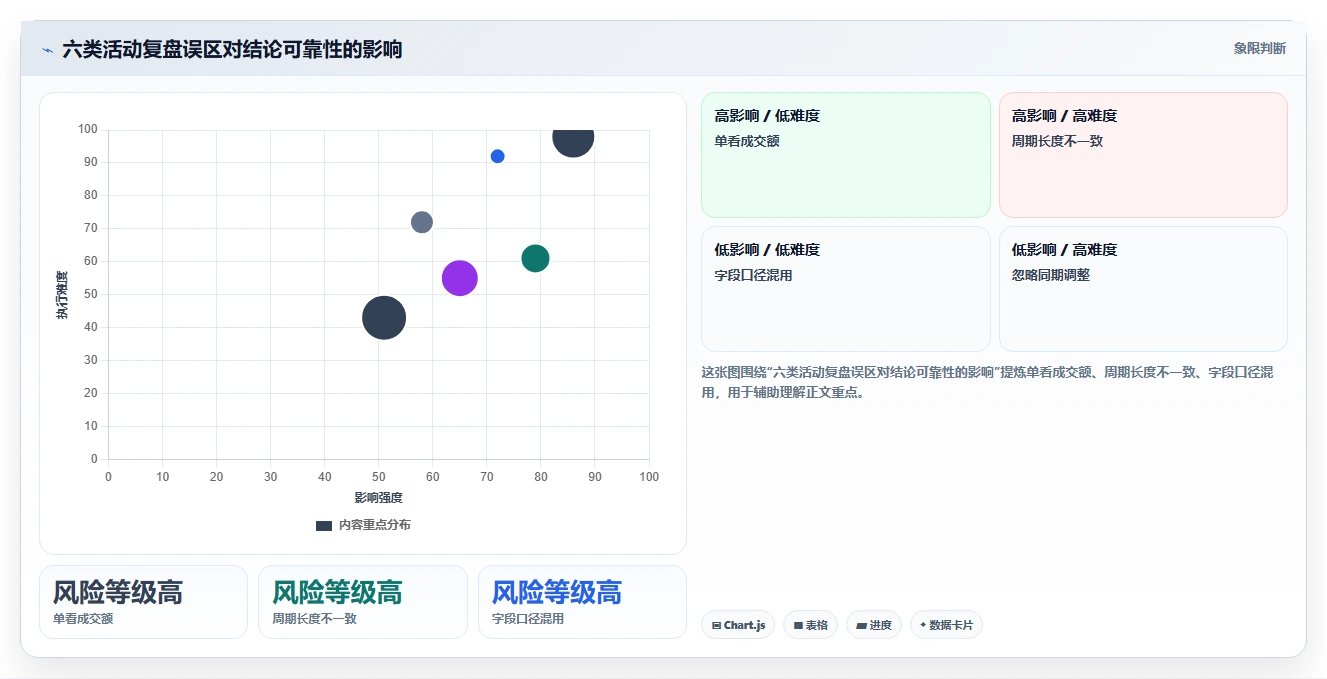
Task: Open the Chart.js chip
Action: (x=738, y=625)
